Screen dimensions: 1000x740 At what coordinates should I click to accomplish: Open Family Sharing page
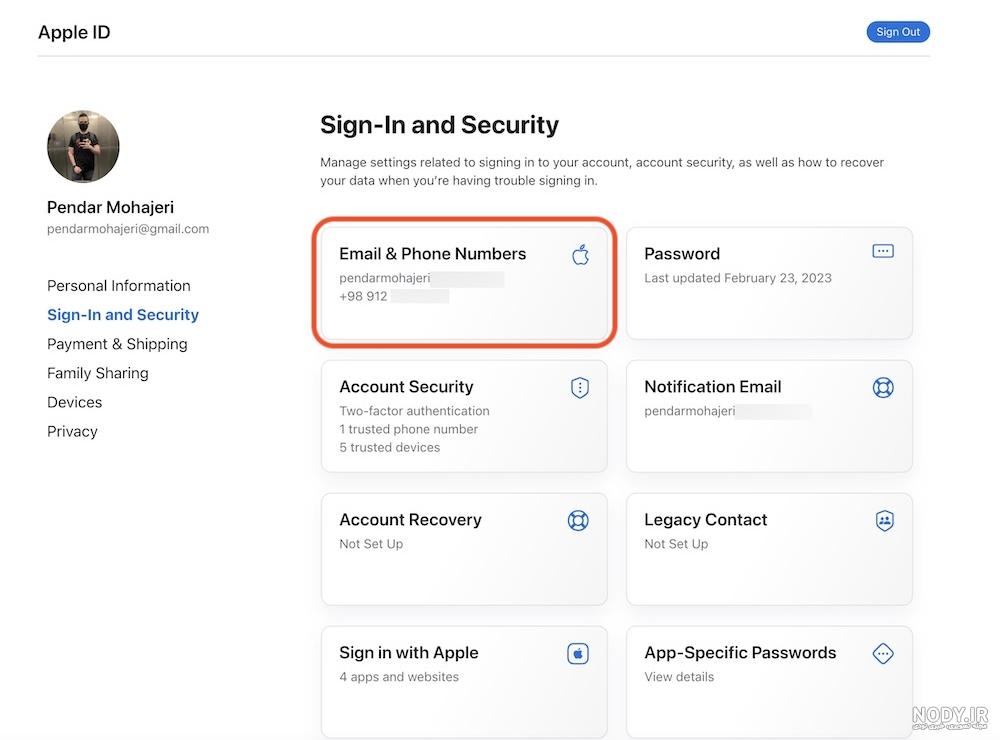click(98, 373)
